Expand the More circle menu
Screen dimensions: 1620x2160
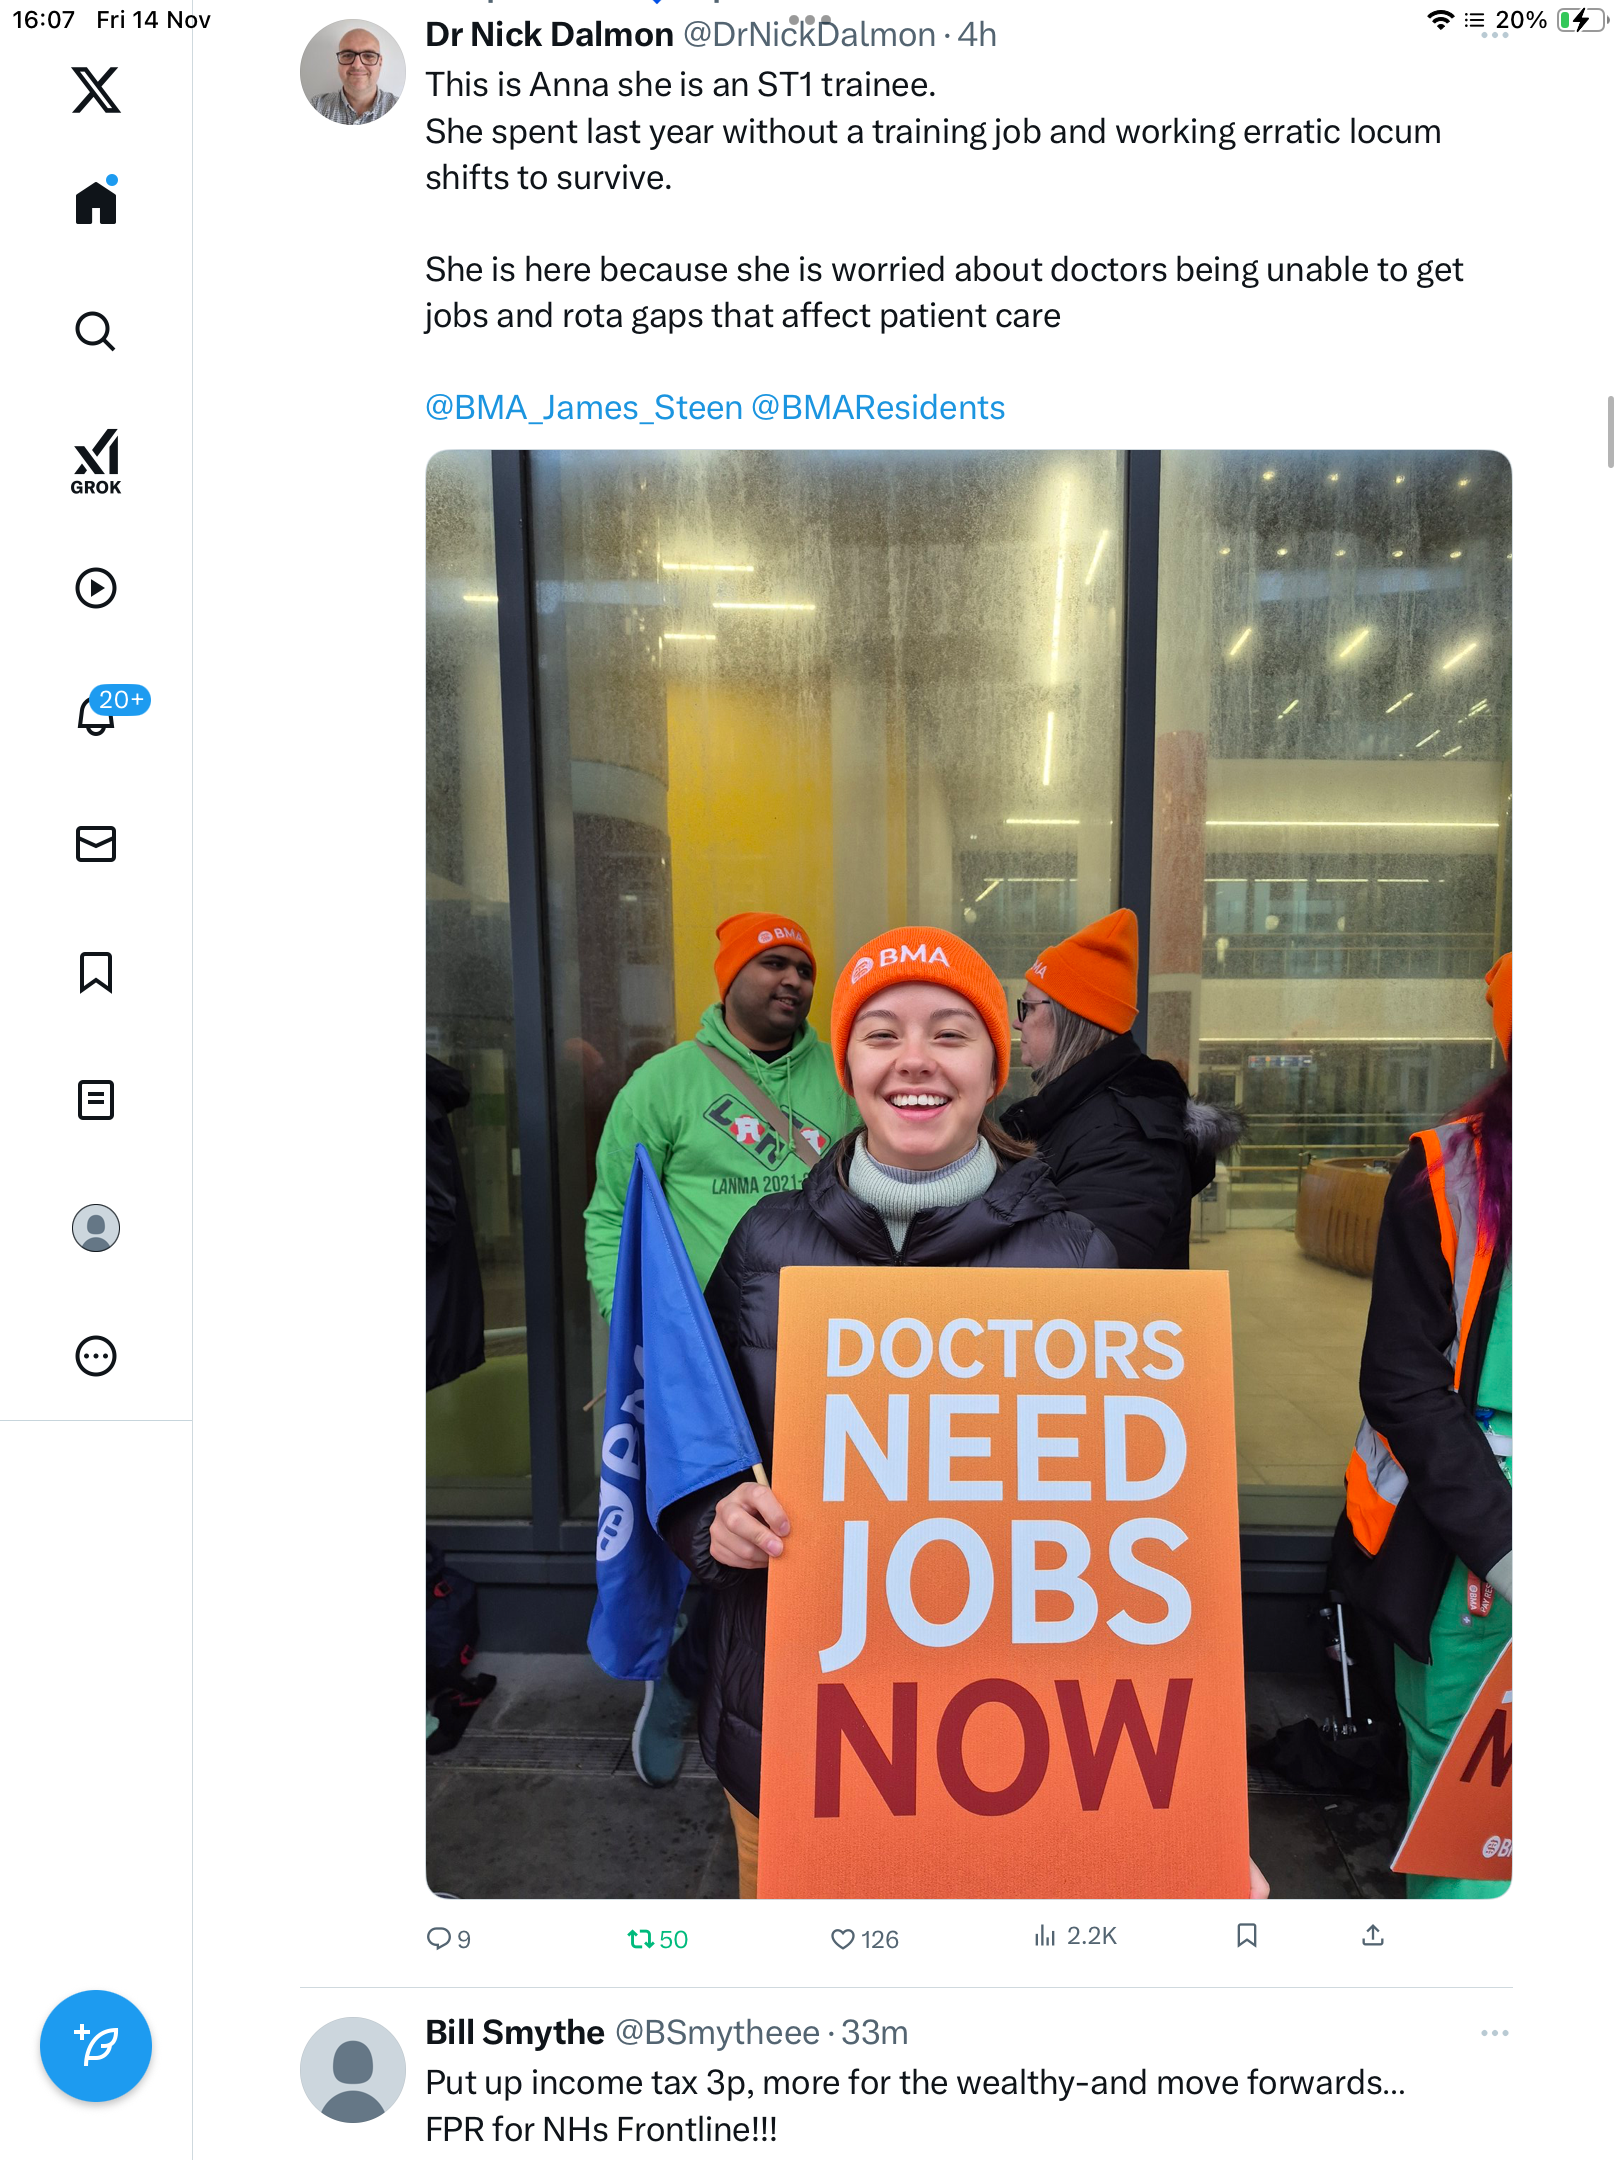point(96,1356)
